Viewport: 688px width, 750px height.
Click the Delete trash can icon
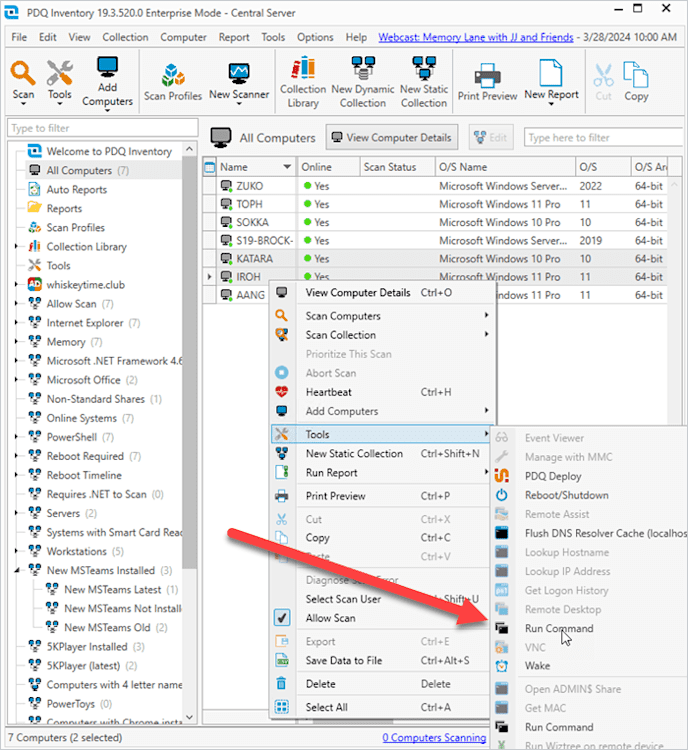(281, 684)
